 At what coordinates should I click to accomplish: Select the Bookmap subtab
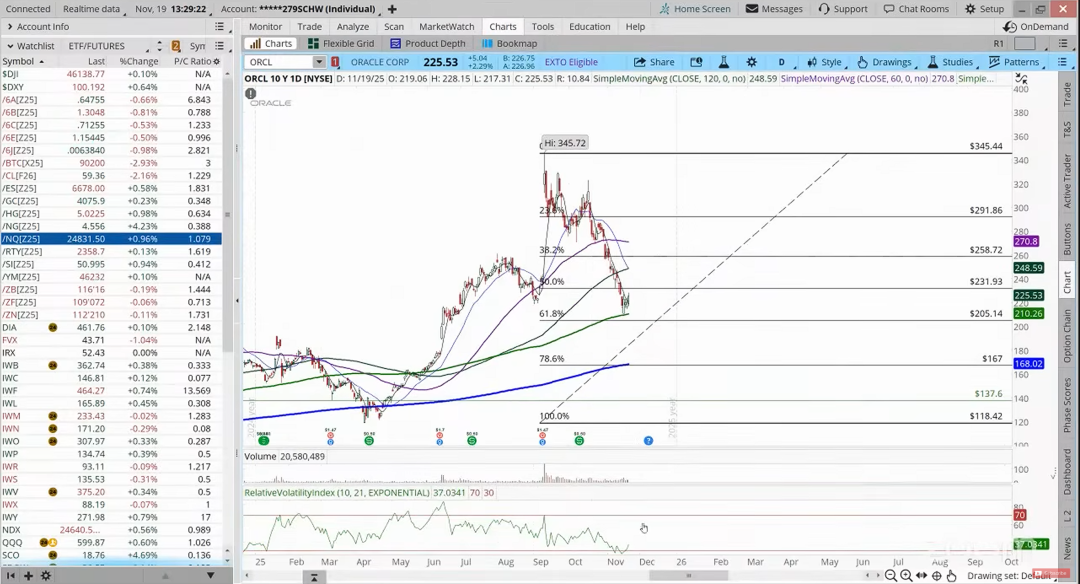pos(510,43)
